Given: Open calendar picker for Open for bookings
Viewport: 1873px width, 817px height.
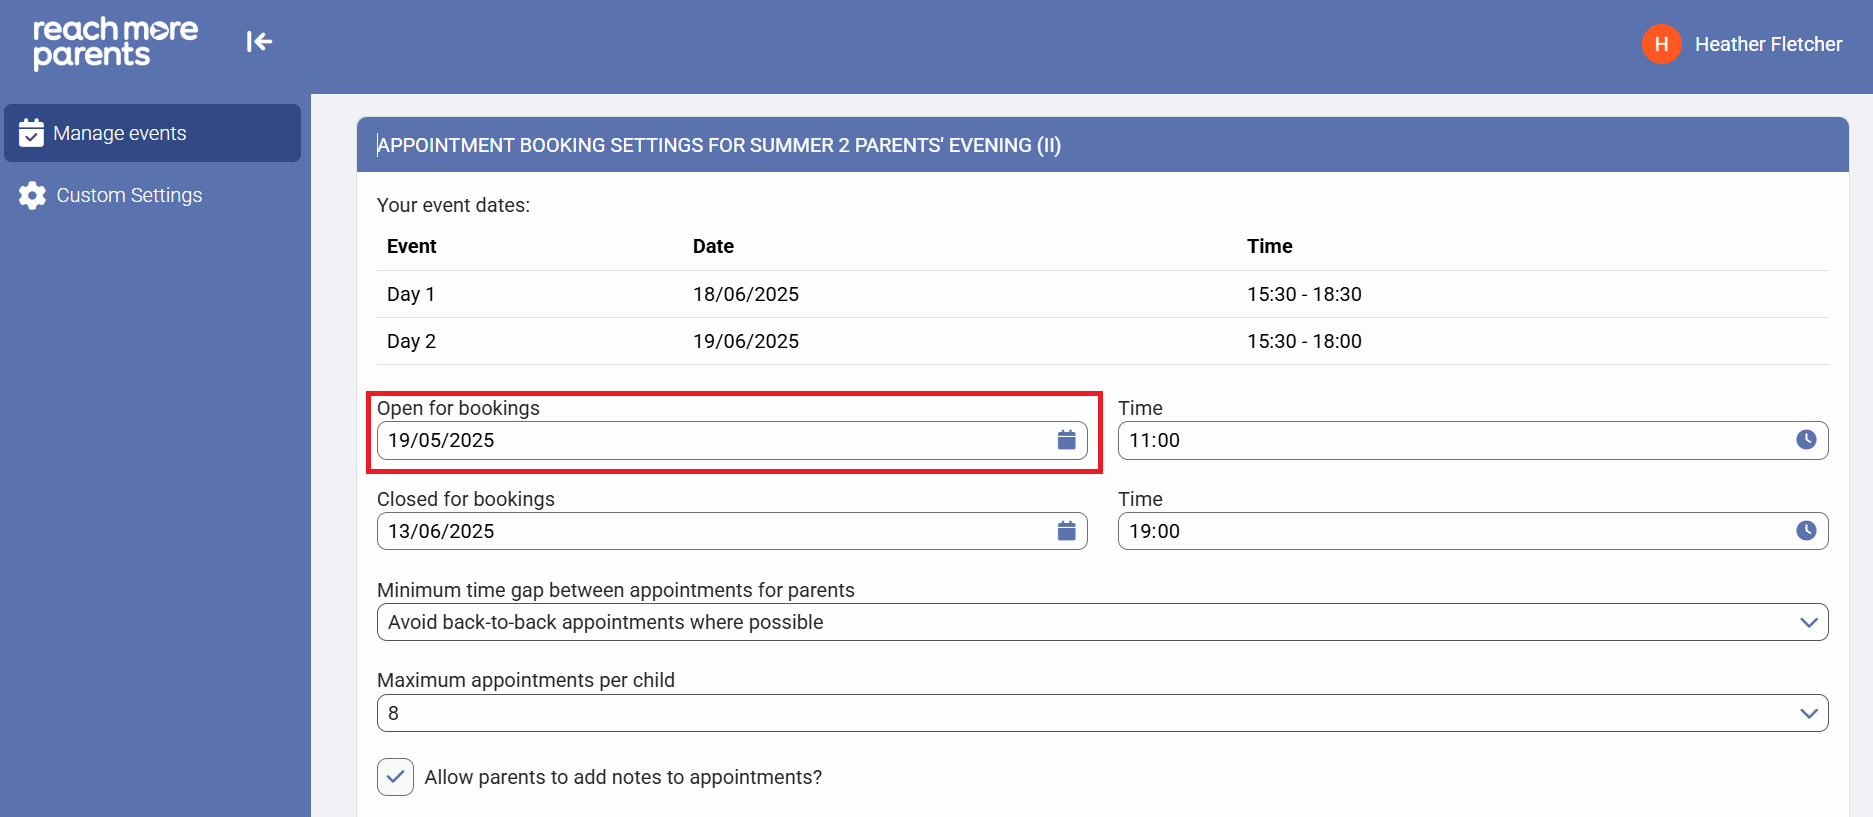Looking at the screenshot, I should click(1066, 440).
